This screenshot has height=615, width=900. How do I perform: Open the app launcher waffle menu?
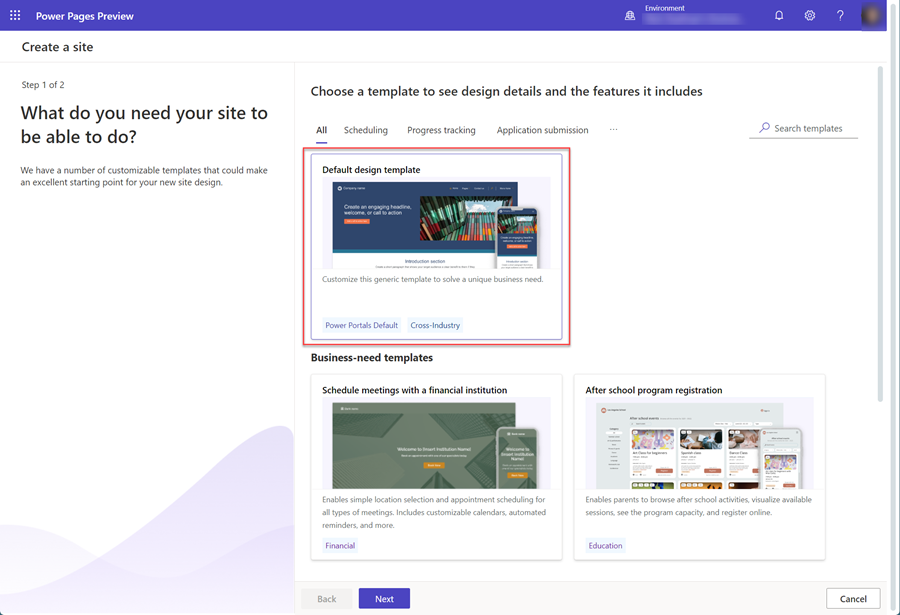coord(14,15)
